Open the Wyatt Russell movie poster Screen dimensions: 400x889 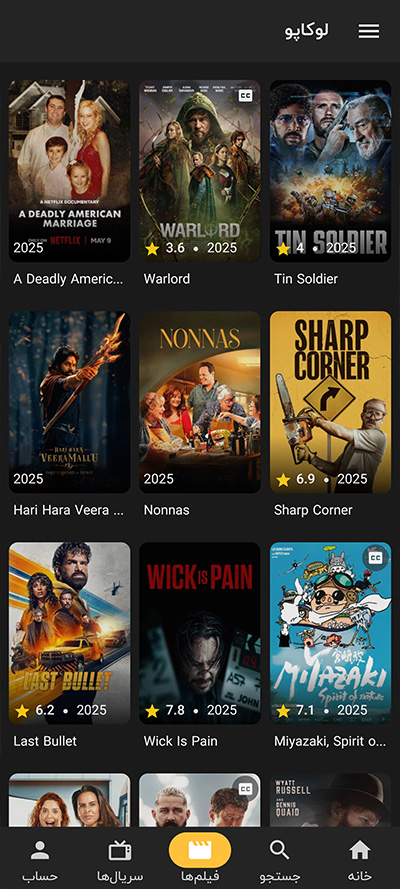point(330,800)
